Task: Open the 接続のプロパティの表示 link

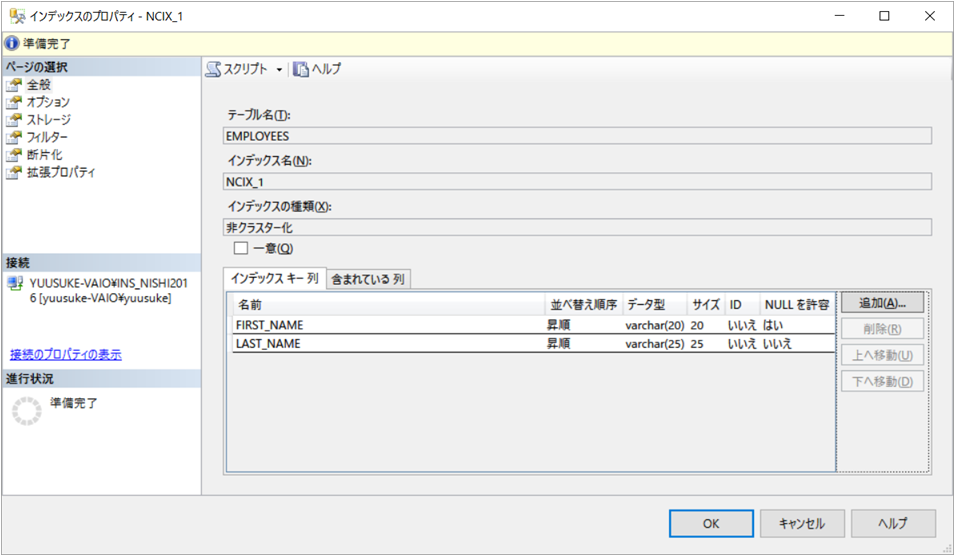Action: [66, 354]
